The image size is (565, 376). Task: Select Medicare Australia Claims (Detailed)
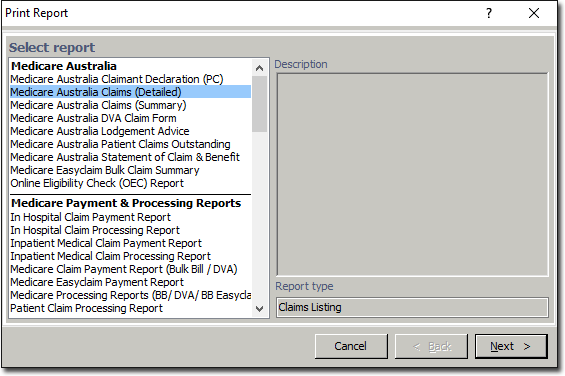pos(130,92)
